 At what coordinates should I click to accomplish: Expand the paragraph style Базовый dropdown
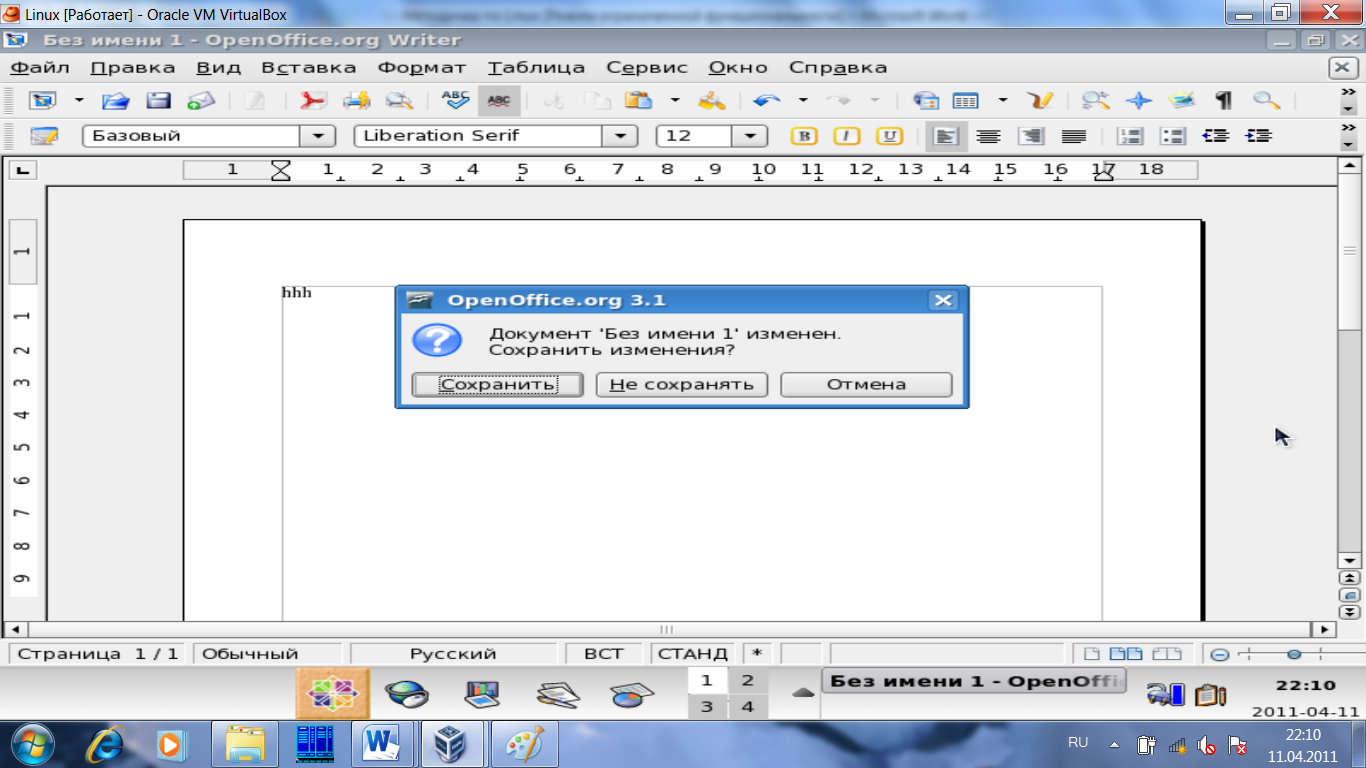tap(318, 136)
